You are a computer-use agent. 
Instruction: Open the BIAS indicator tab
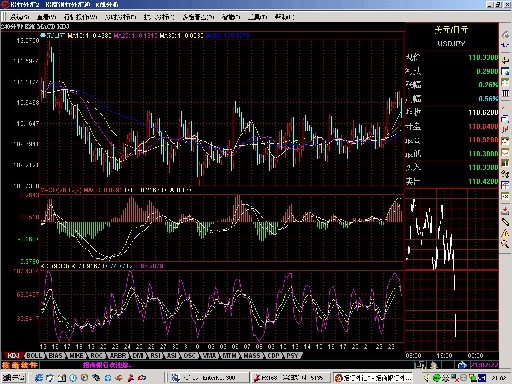[55, 356]
